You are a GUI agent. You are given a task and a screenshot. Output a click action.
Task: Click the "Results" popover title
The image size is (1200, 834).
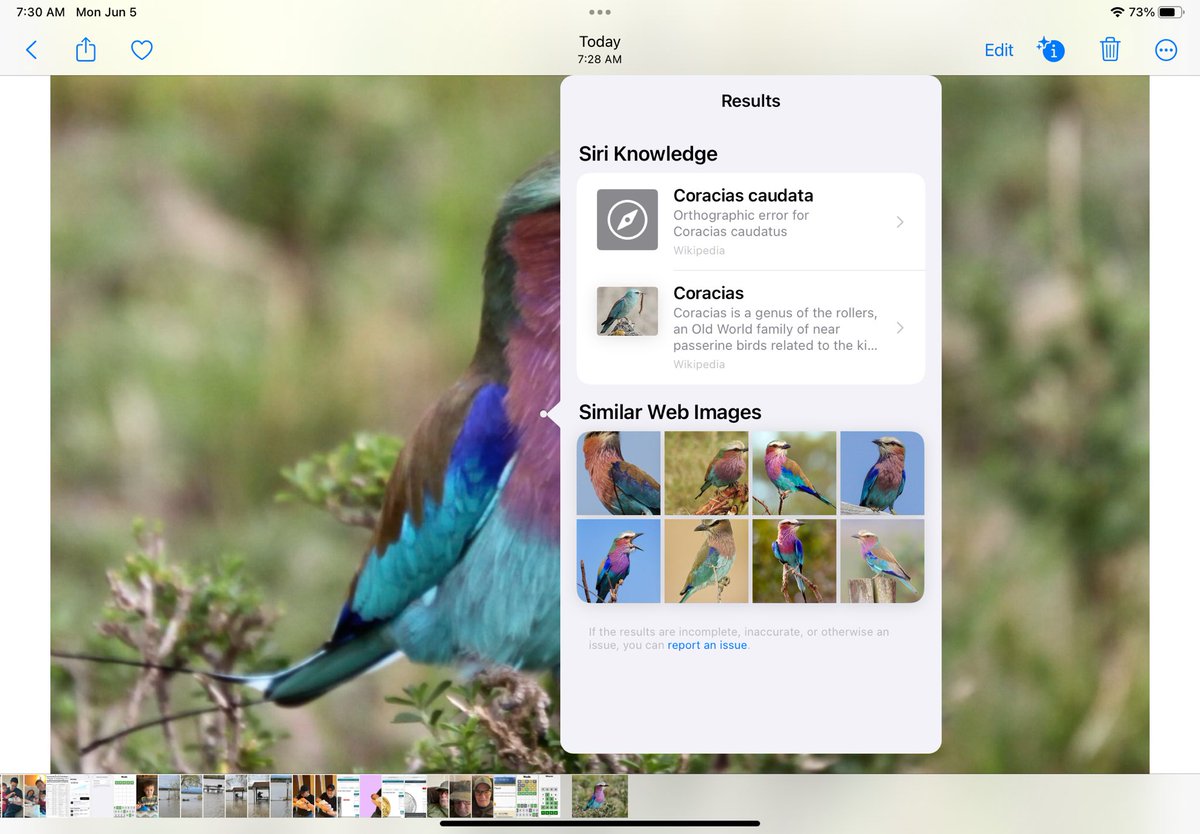[751, 101]
